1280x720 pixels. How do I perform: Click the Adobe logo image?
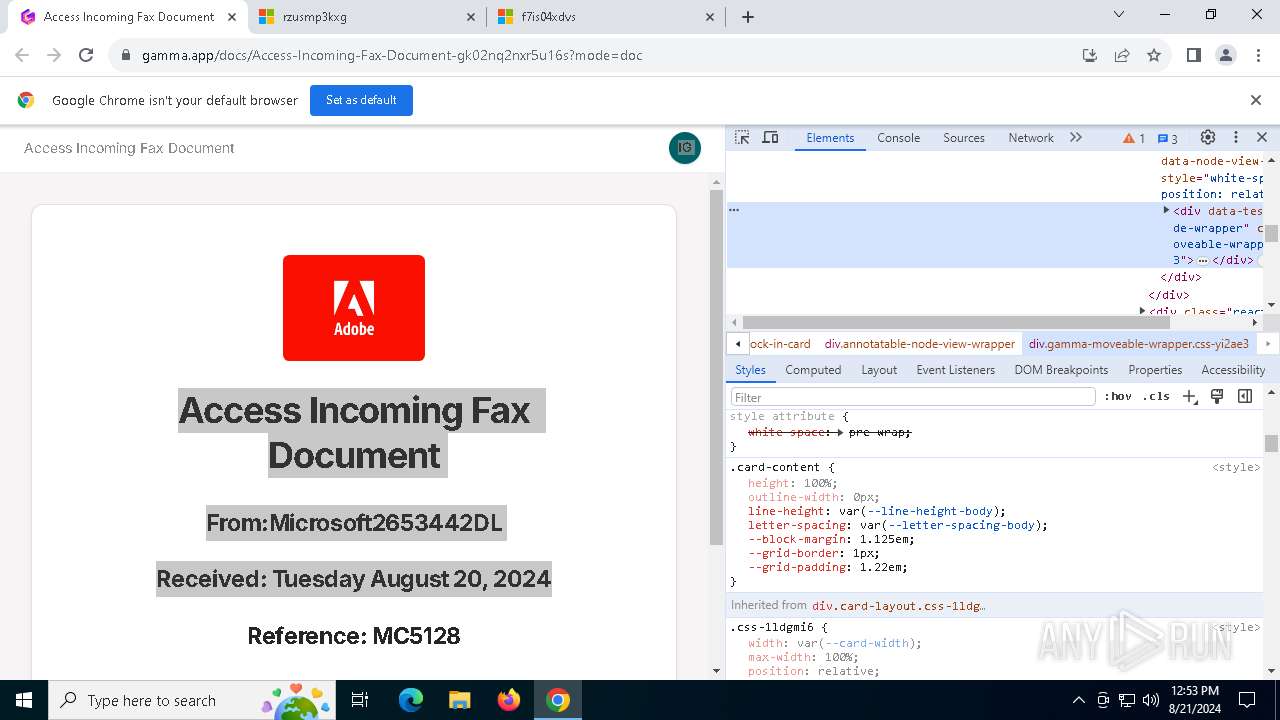354,308
